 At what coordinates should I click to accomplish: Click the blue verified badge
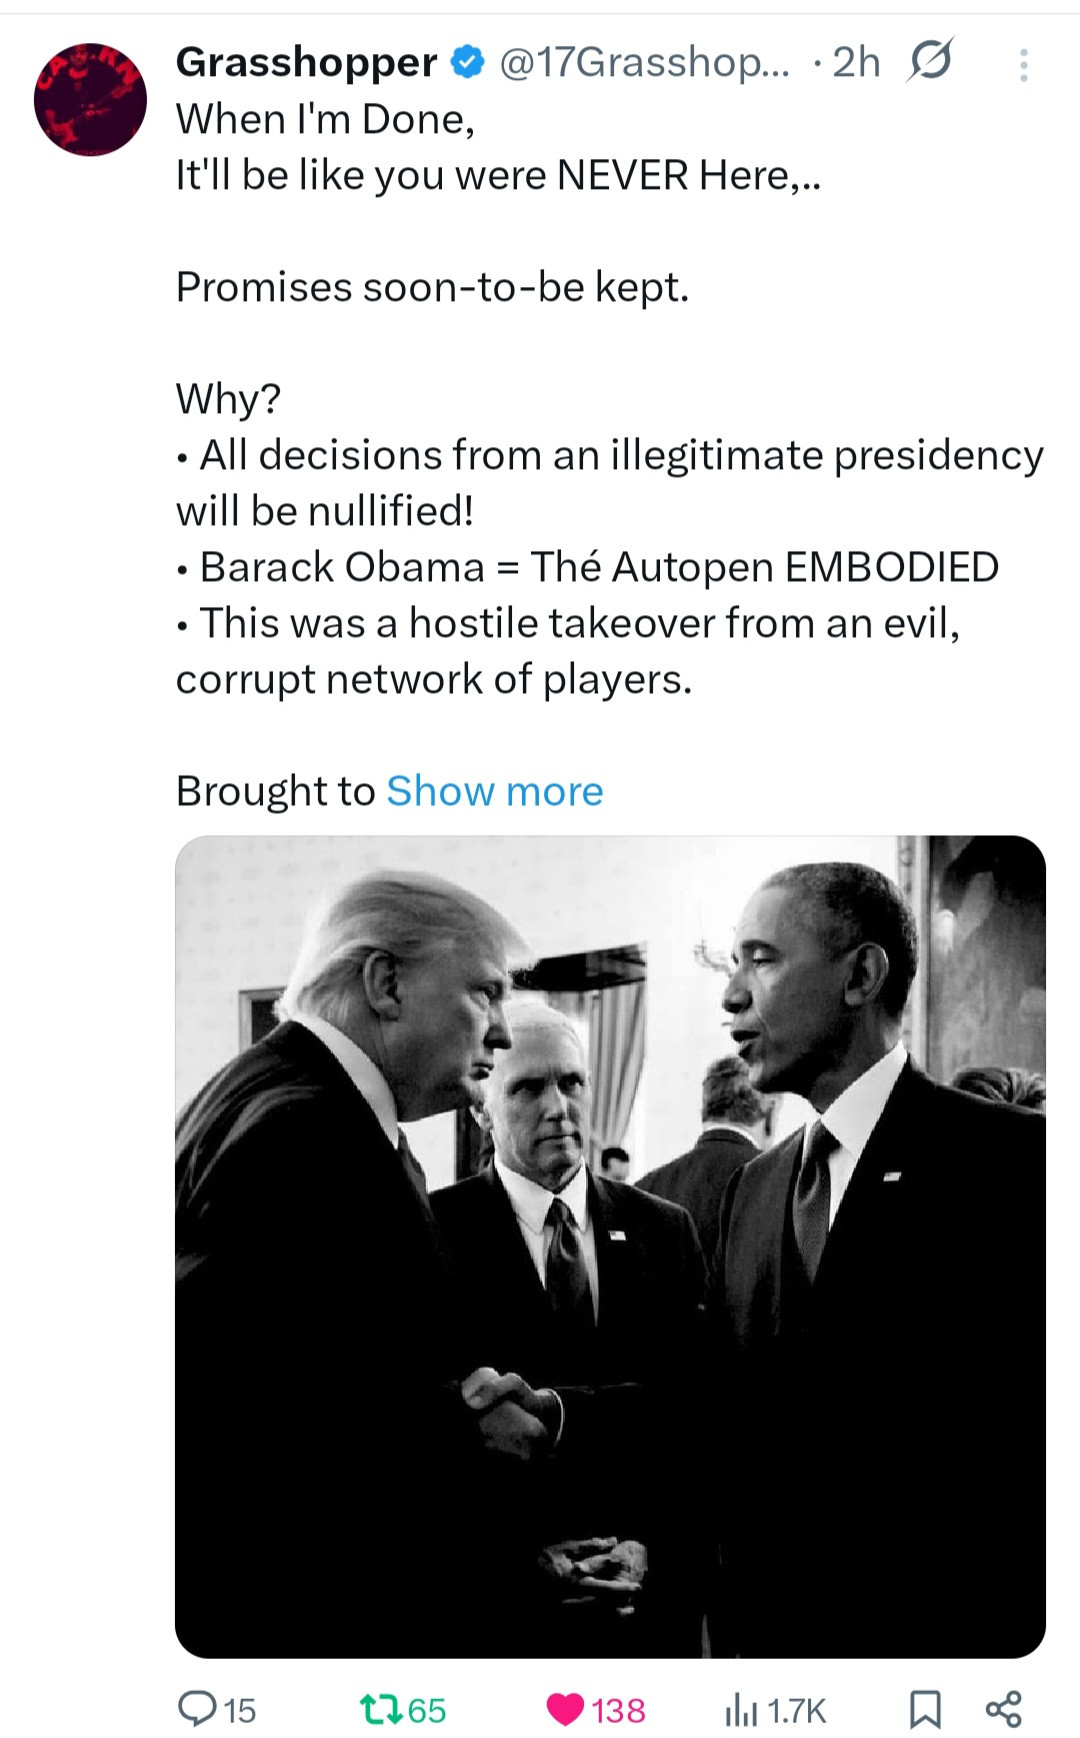[x=468, y=62]
